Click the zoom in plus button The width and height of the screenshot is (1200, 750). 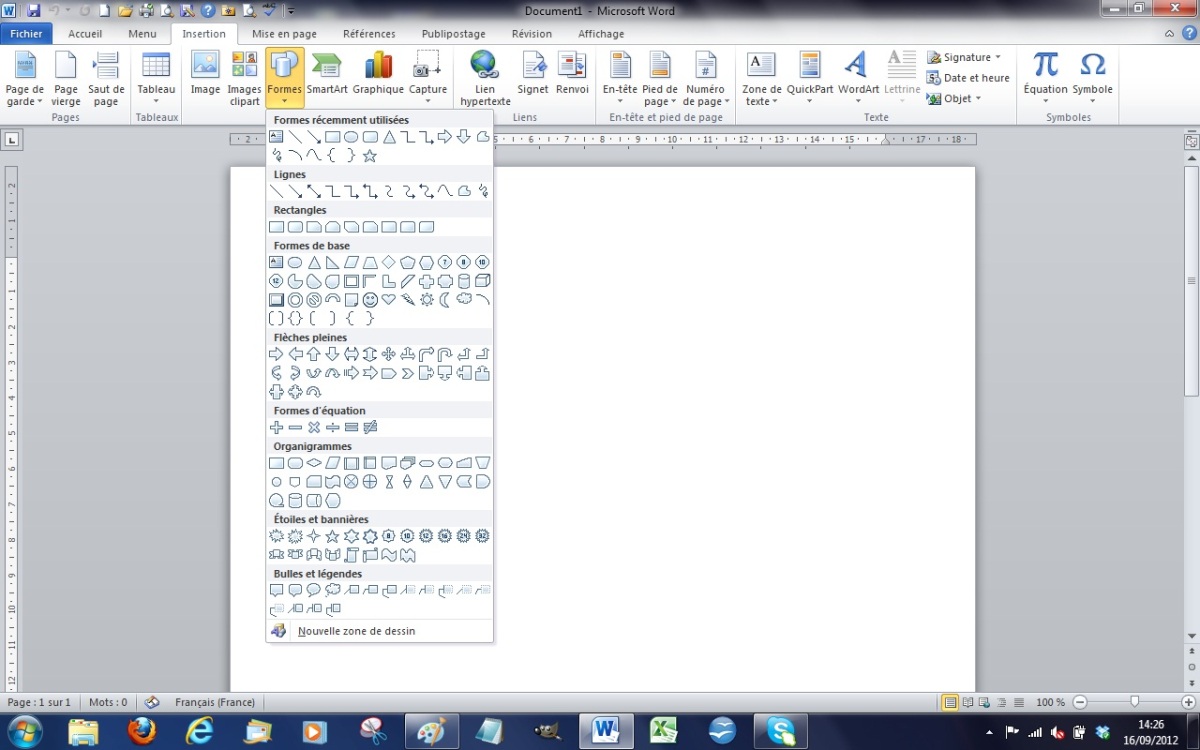pyautogui.click(x=1188, y=702)
